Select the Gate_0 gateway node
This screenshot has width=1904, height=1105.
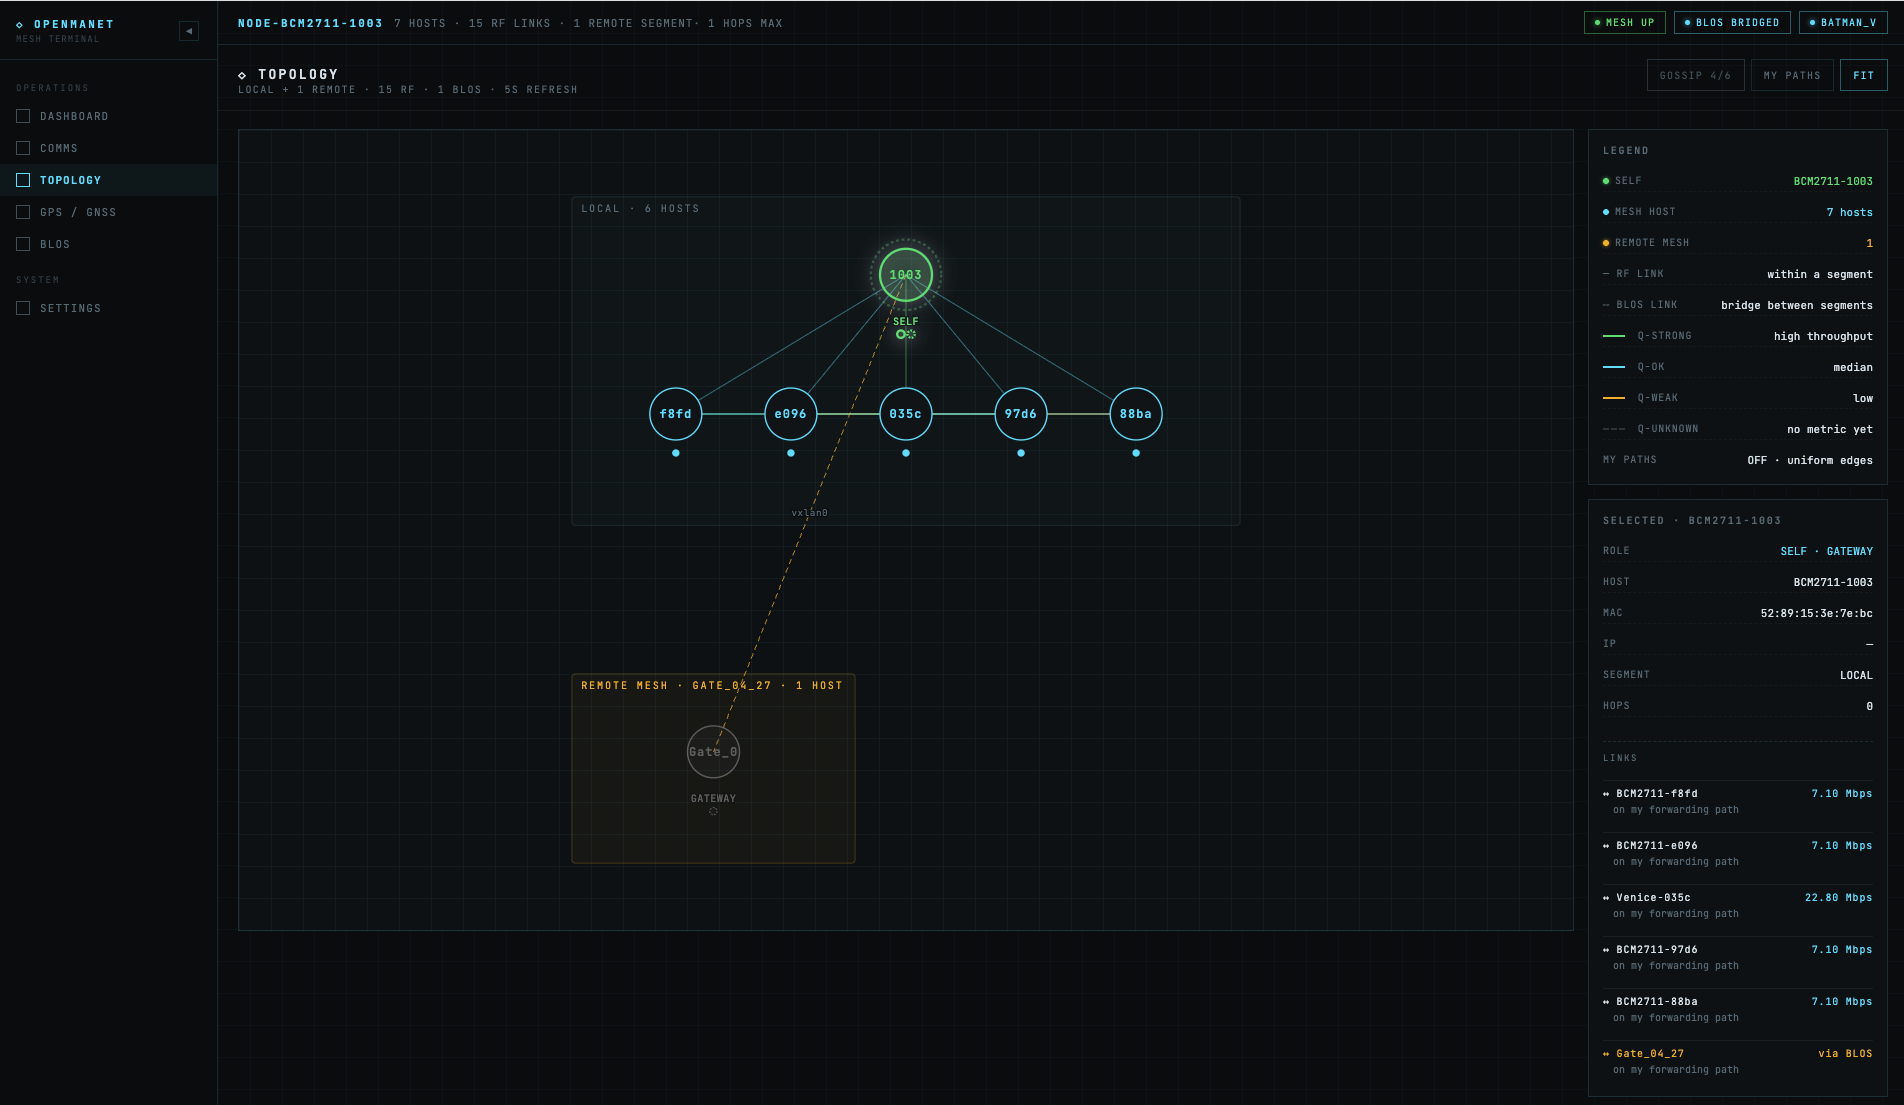713,752
